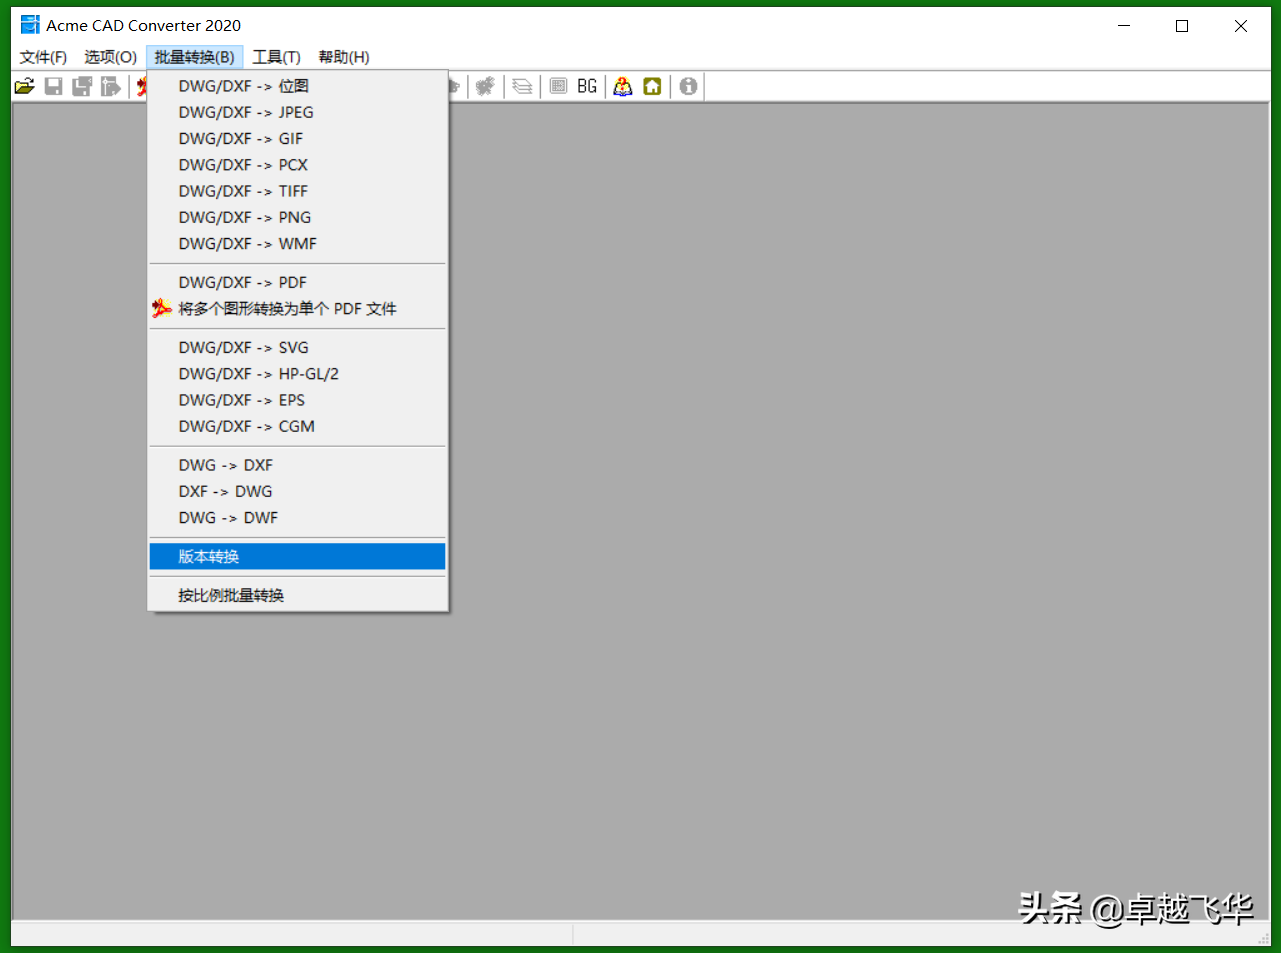Image resolution: width=1281 pixels, height=953 pixels.
Task: Maximize the Acme CAD Converter window
Action: [1182, 26]
